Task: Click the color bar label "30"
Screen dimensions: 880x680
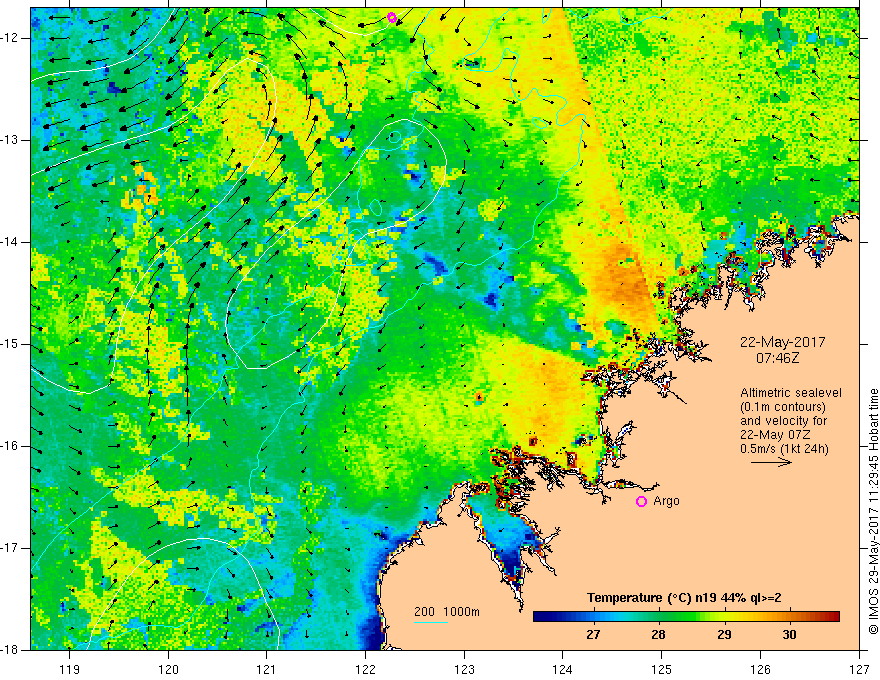Action: (789, 635)
